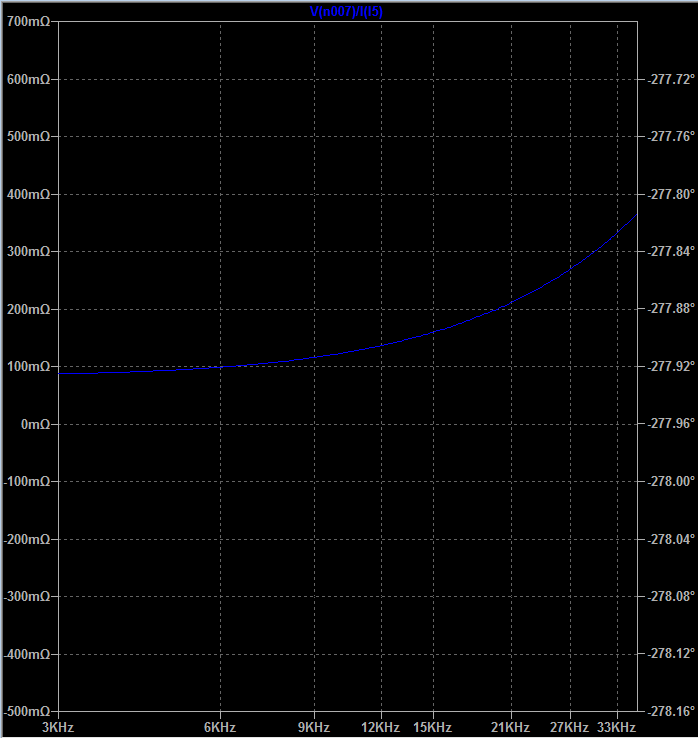The width and height of the screenshot is (698, 738).
Task: Click the 200mΩ left axis label
Action: [x=28, y=309]
